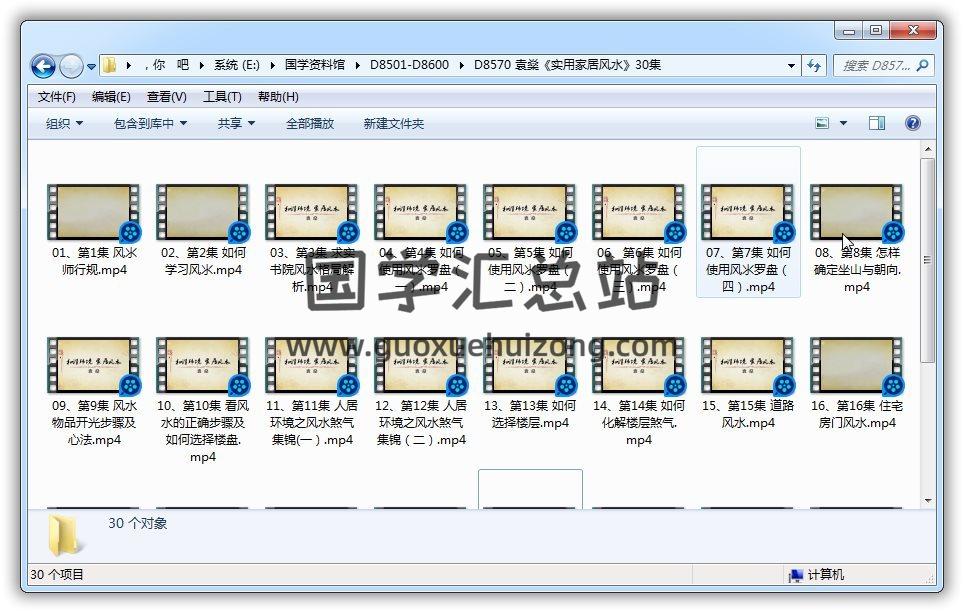The width and height of the screenshot is (964, 613).
Task: Select video 14、第14集 如何化解楼层煞气
Action: pos(639,390)
